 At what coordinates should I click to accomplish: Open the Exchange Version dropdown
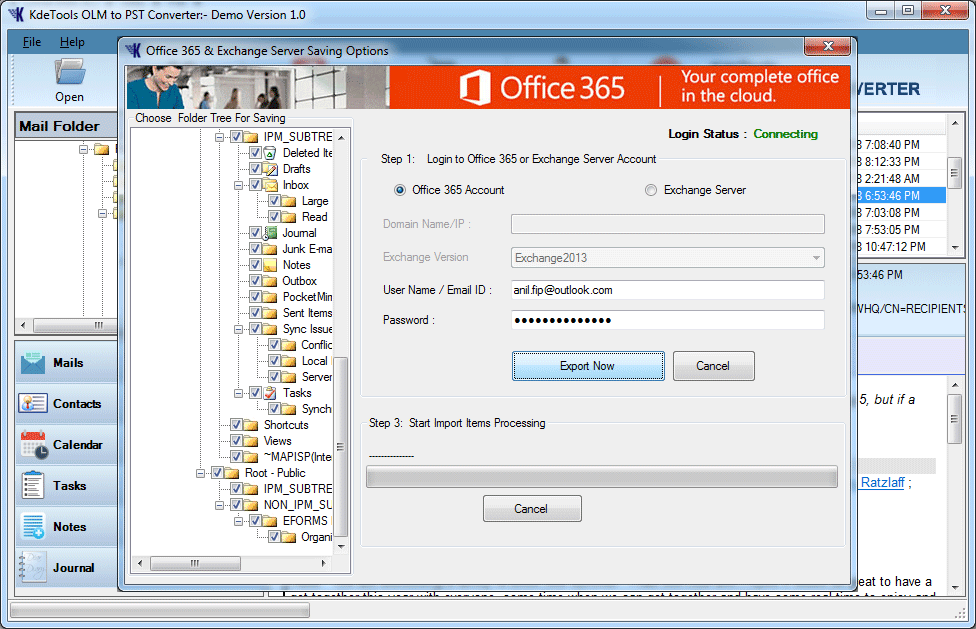(x=815, y=258)
